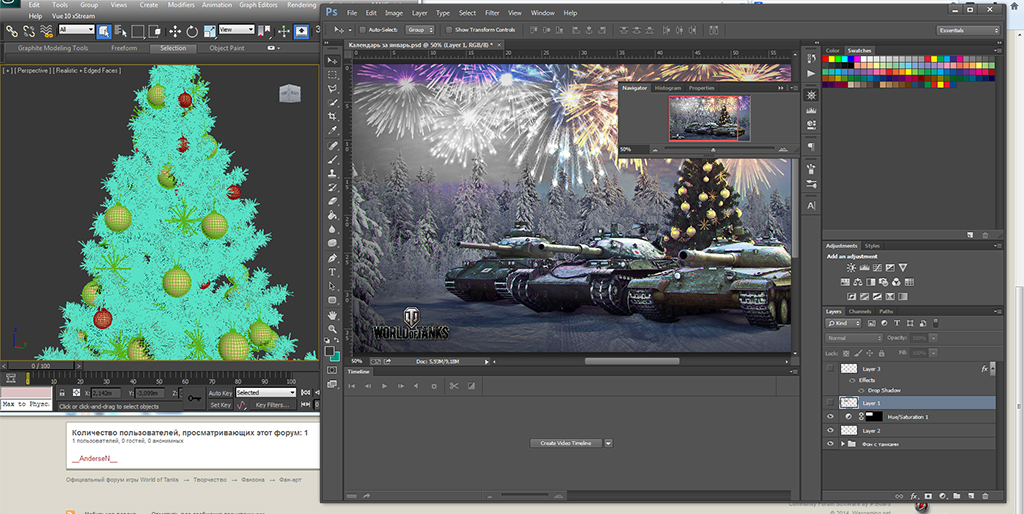Select the Hand tool

coord(332,316)
